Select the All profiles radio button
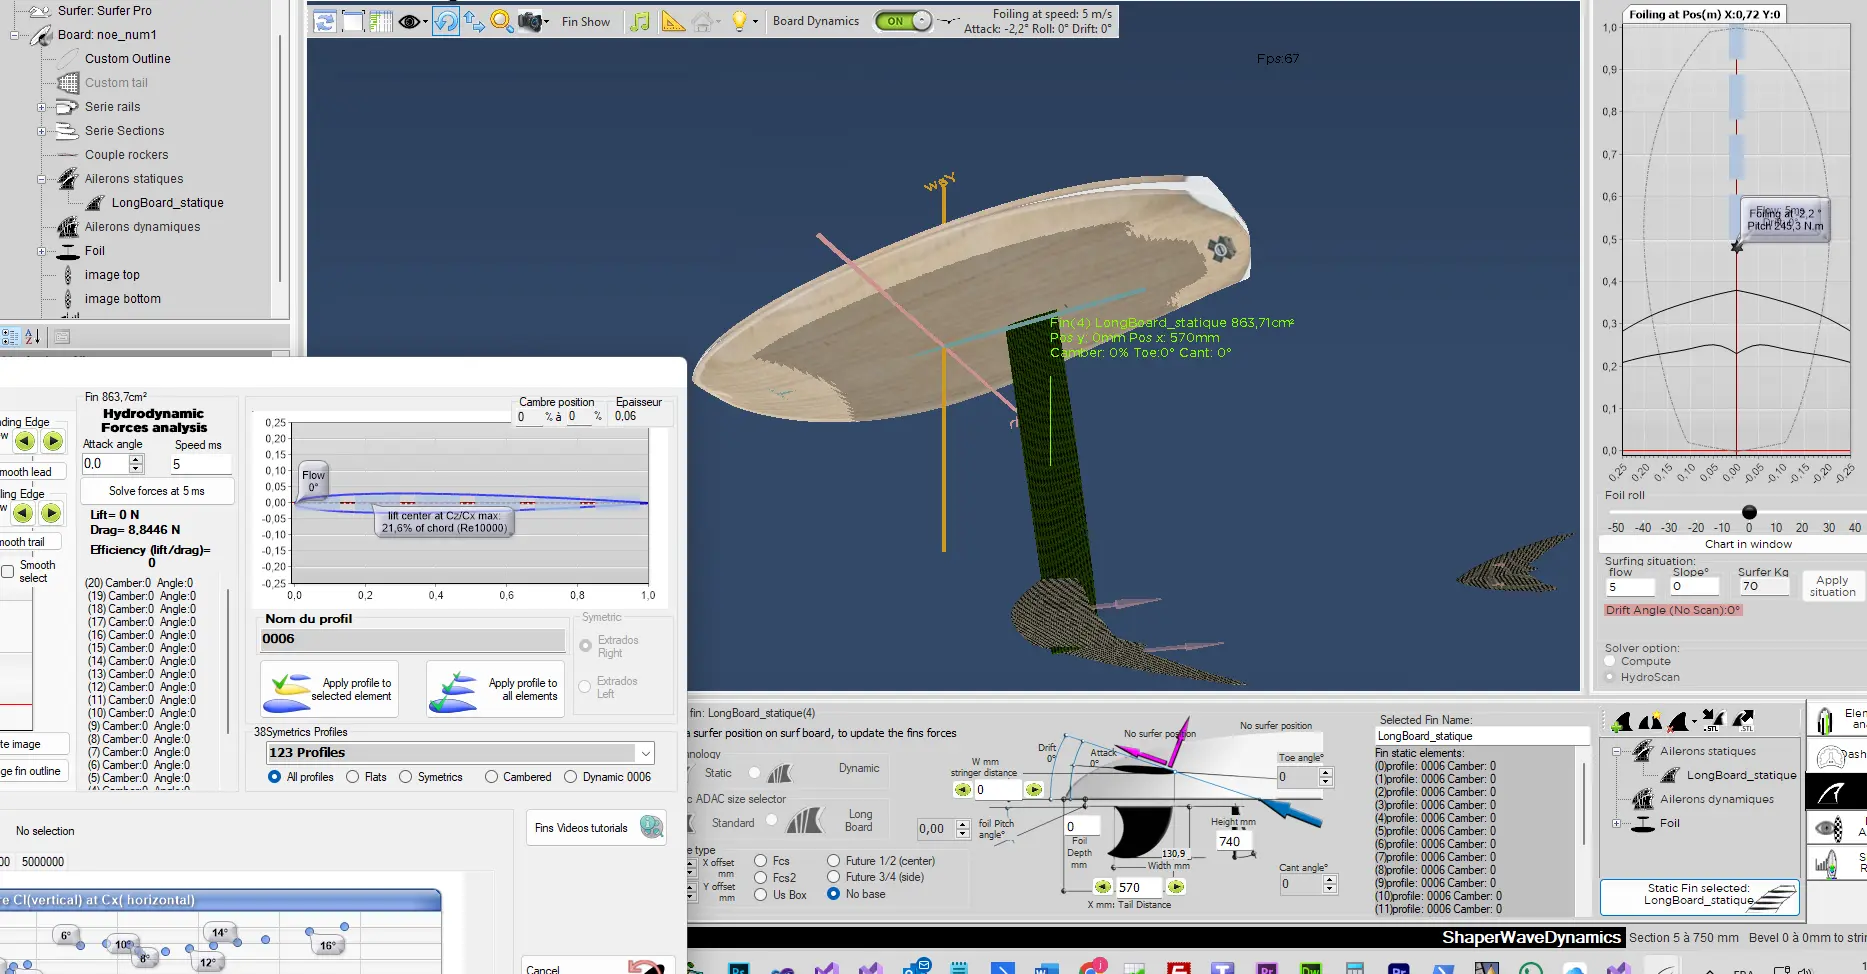The width and height of the screenshot is (1867, 974). tap(274, 777)
